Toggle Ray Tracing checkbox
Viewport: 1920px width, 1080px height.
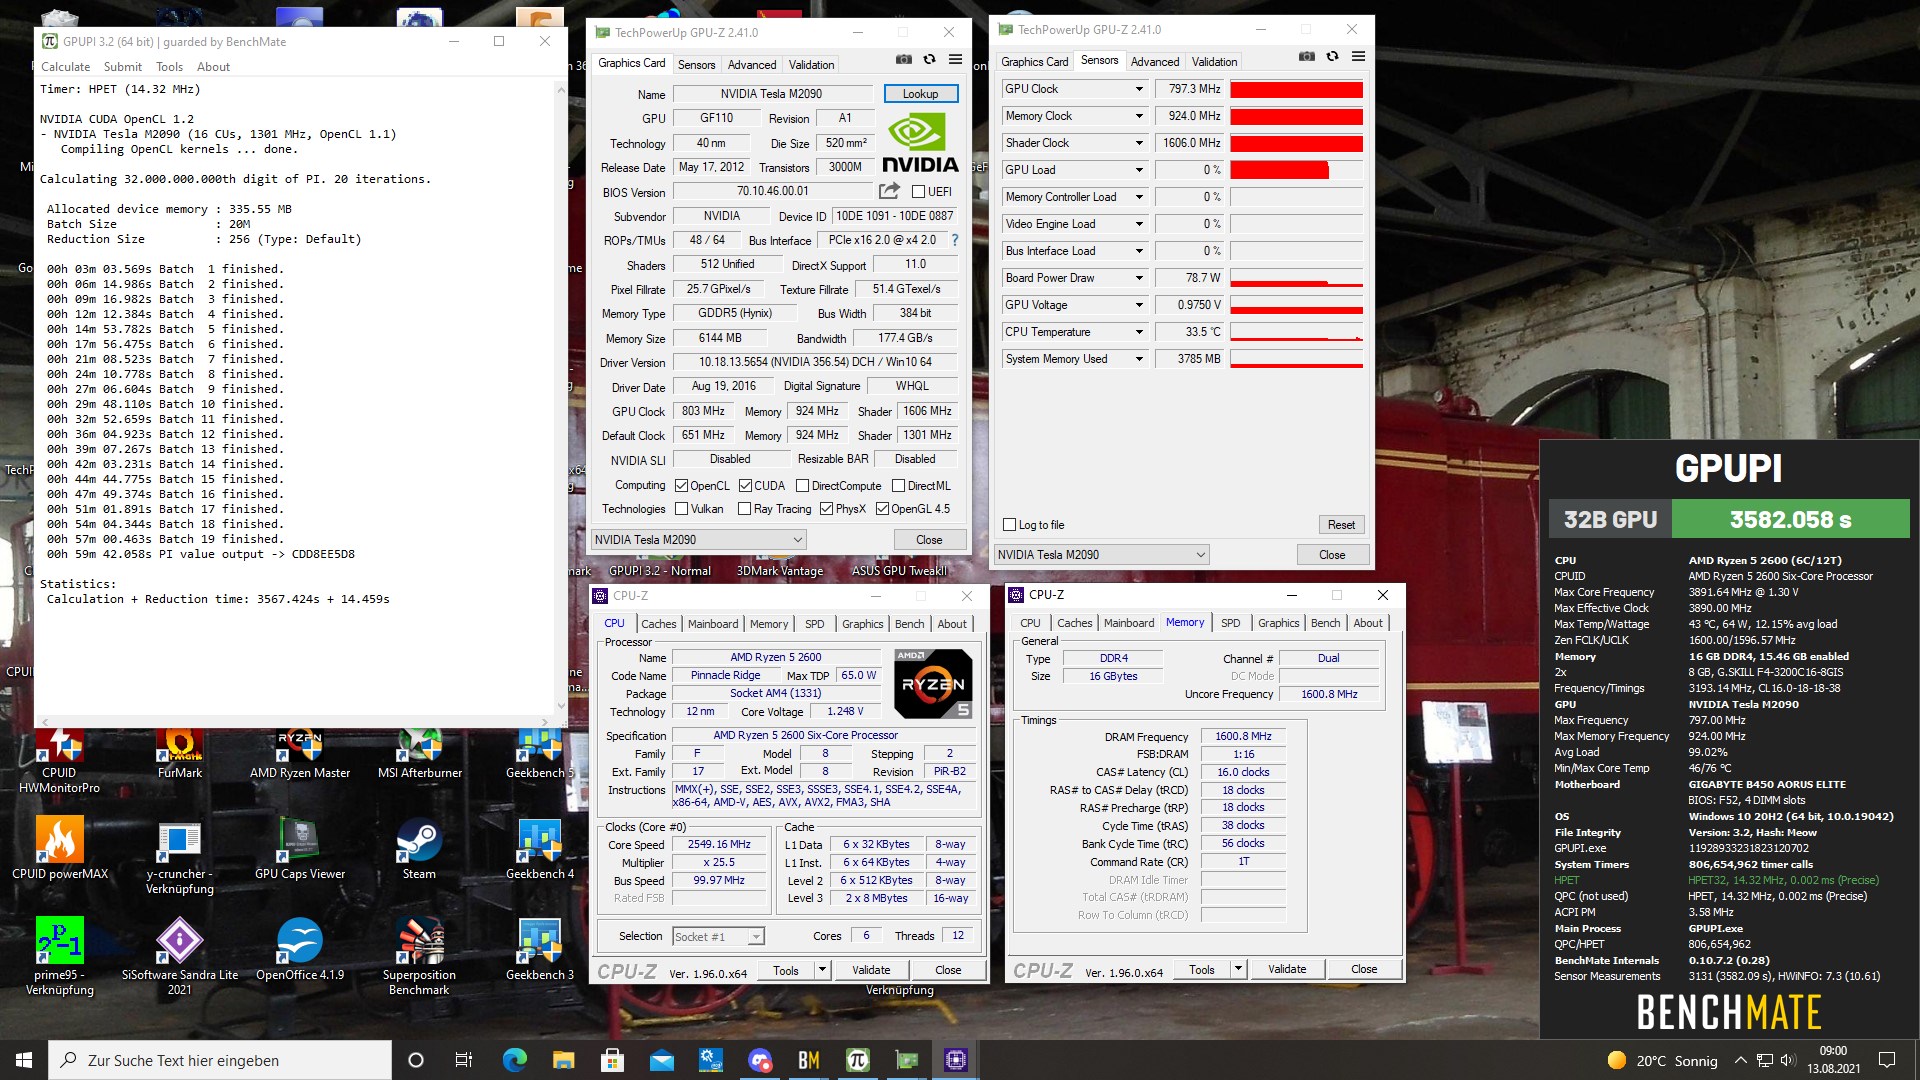pos(744,509)
